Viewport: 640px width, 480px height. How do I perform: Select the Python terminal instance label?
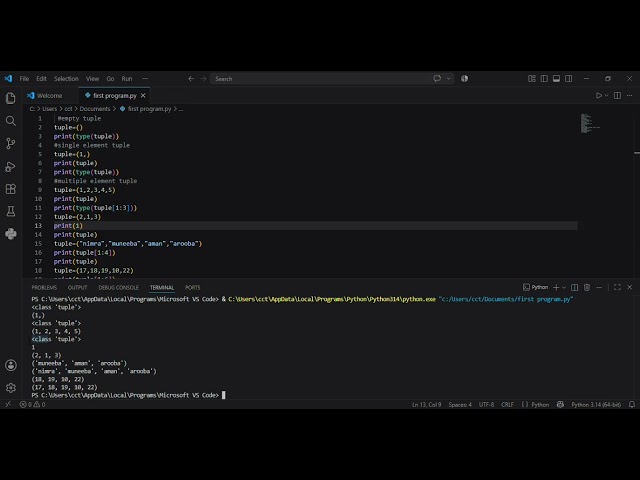point(536,287)
